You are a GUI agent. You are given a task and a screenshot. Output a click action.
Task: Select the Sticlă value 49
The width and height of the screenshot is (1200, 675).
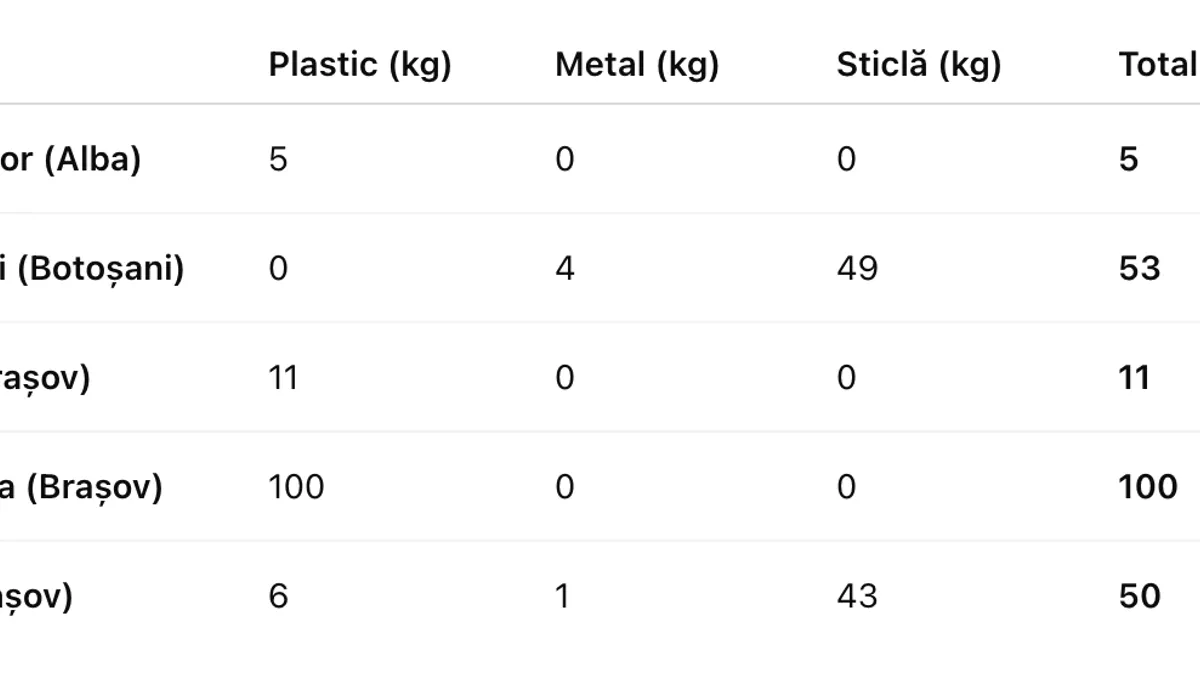(857, 268)
